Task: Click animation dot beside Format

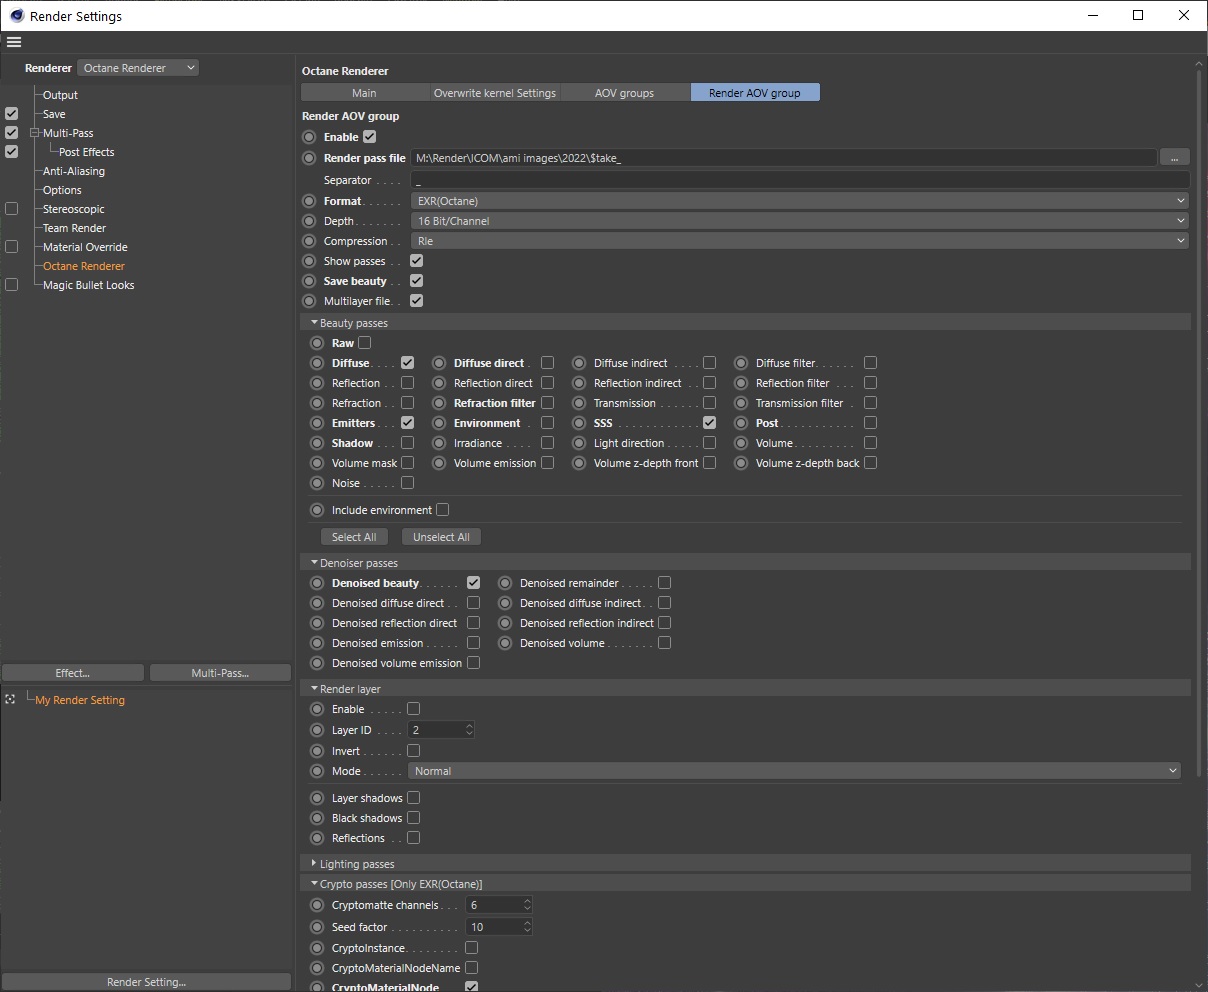Action: [309, 201]
